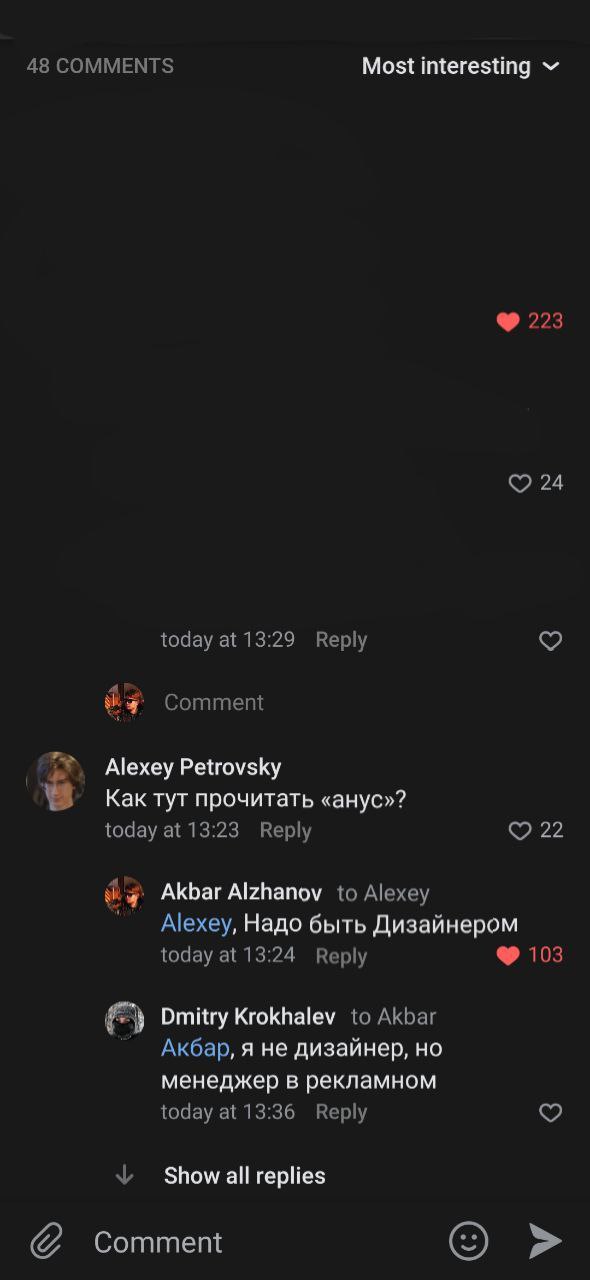Send the comment with paper plane icon
The image size is (590, 1280).
(545, 1241)
